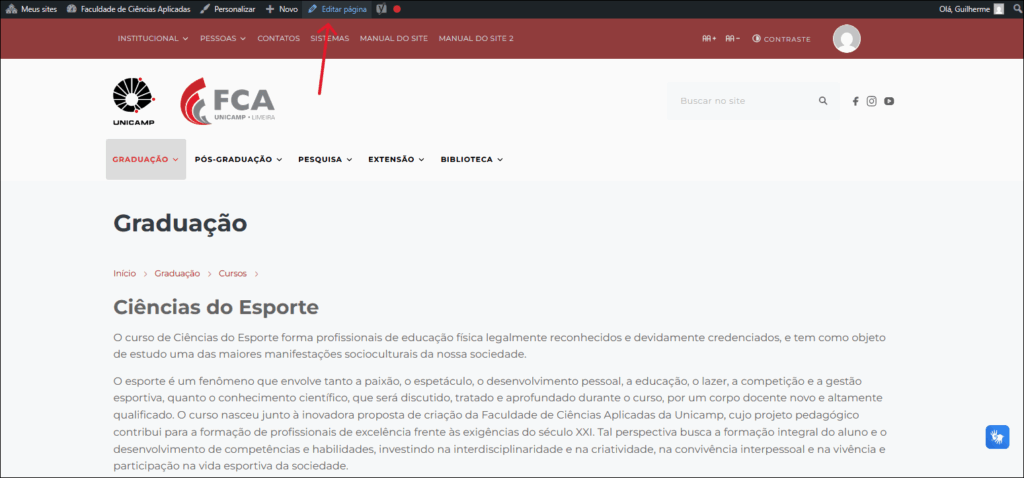Decrease font size with AA-
The image size is (1024, 478).
(x=732, y=39)
